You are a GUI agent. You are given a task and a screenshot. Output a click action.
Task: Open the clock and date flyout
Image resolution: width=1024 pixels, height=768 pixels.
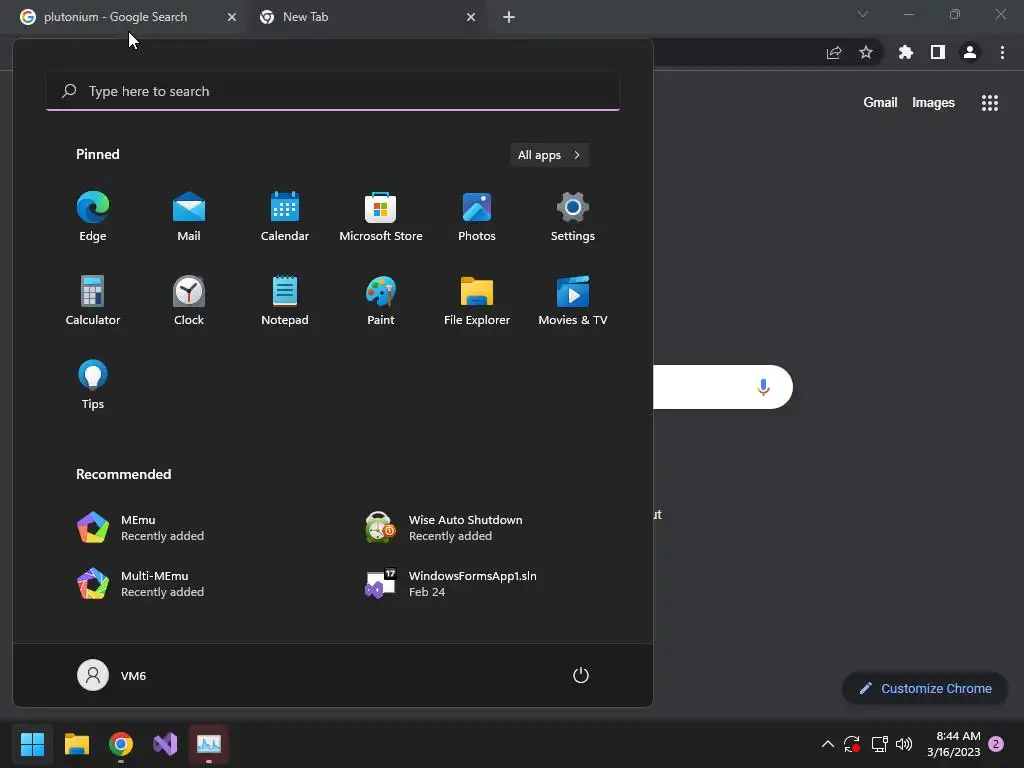click(x=953, y=744)
